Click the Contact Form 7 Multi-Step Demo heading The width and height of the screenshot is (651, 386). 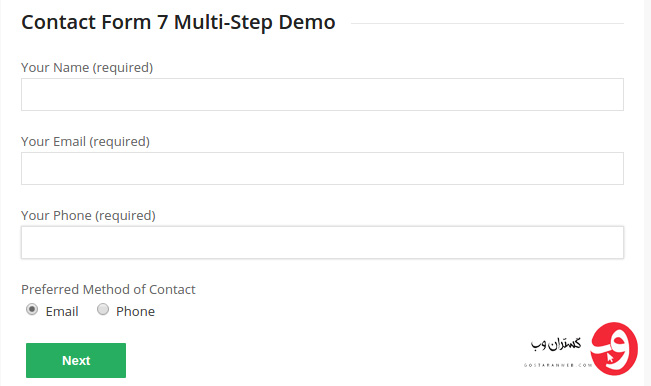pos(179,22)
